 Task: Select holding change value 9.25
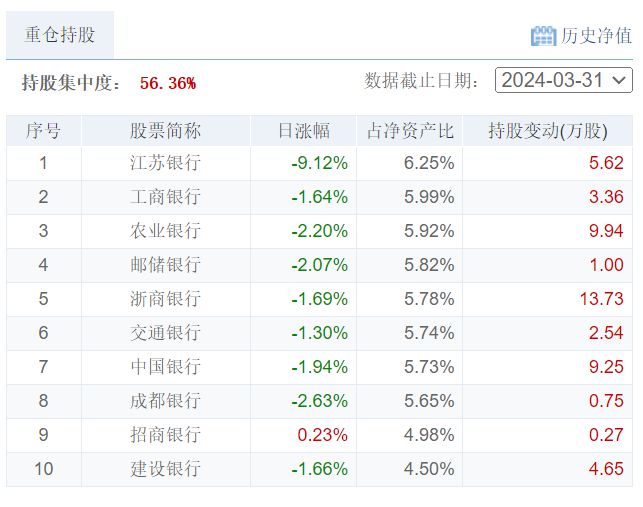click(x=607, y=367)
